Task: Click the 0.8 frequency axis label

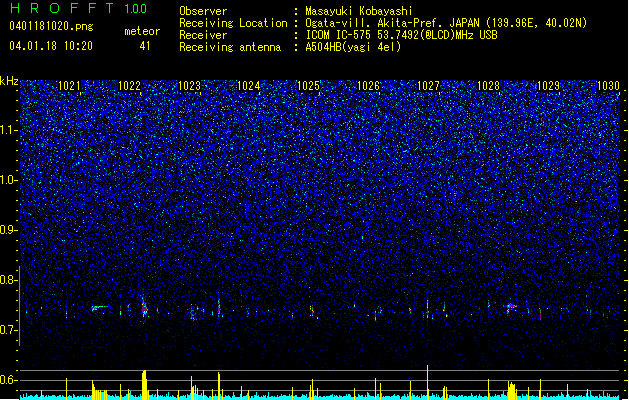Action: pyautogui.click(x=9, y=280)
